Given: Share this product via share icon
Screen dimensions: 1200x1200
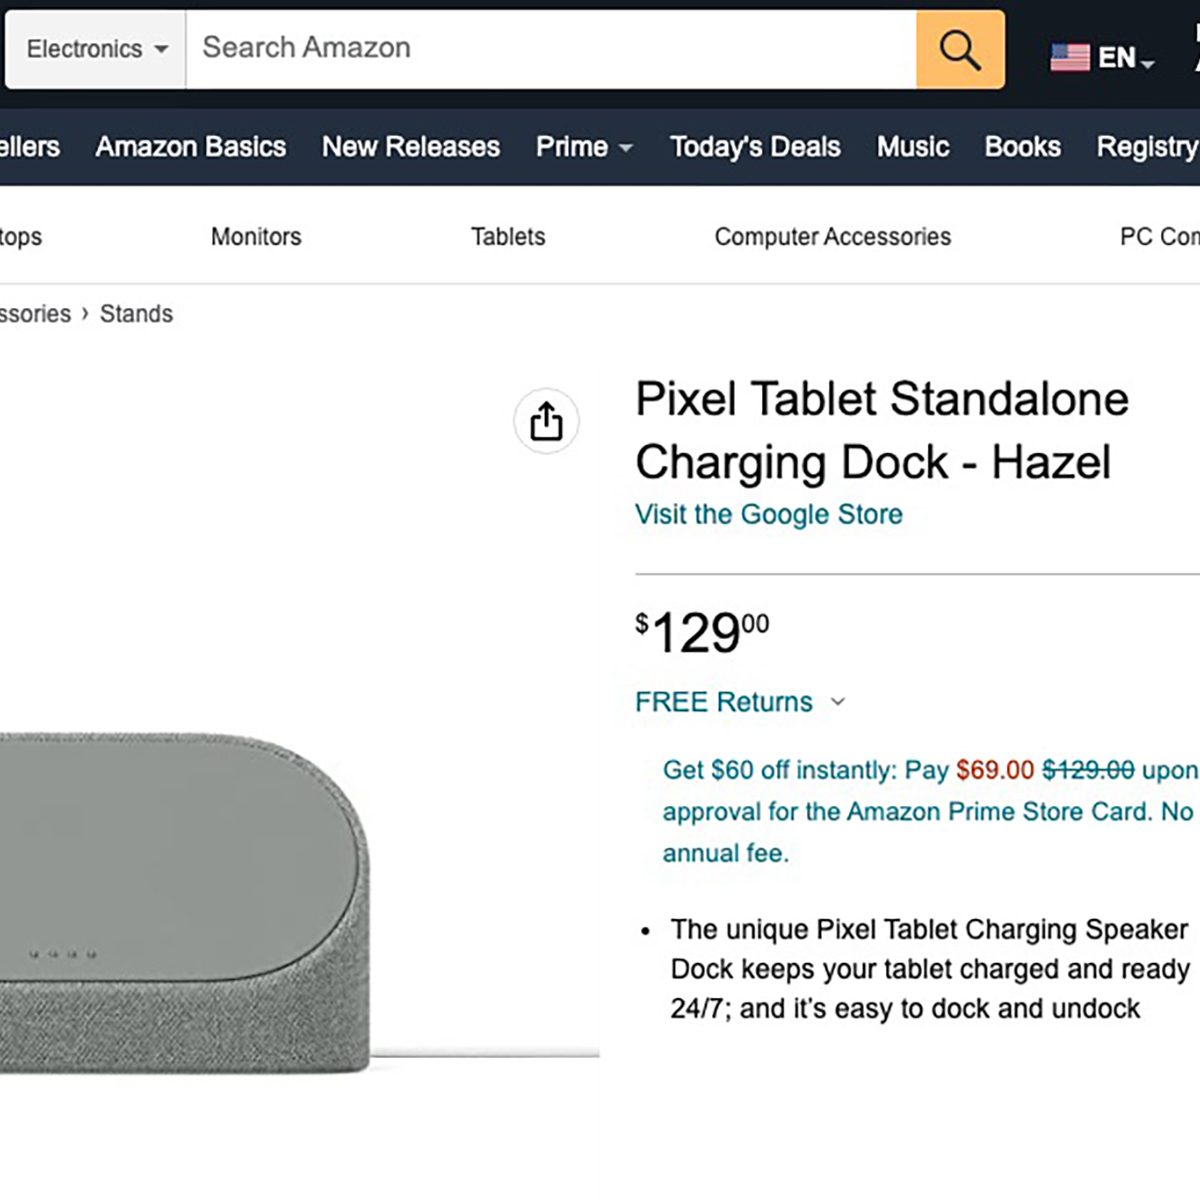Looking at the screenshot, I should coord(546,421).
